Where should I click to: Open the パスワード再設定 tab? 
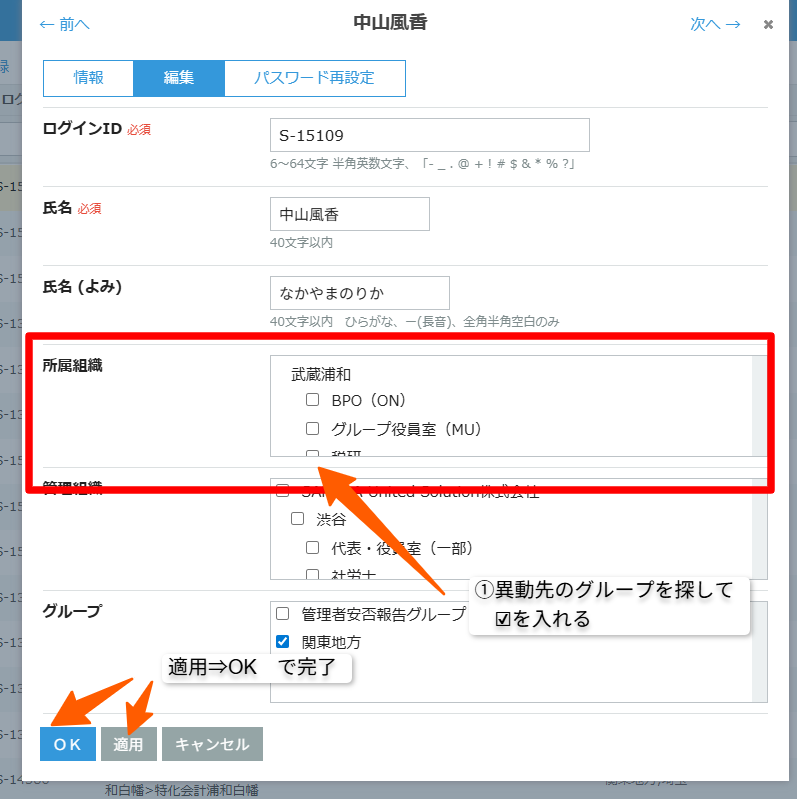point(314,78)
